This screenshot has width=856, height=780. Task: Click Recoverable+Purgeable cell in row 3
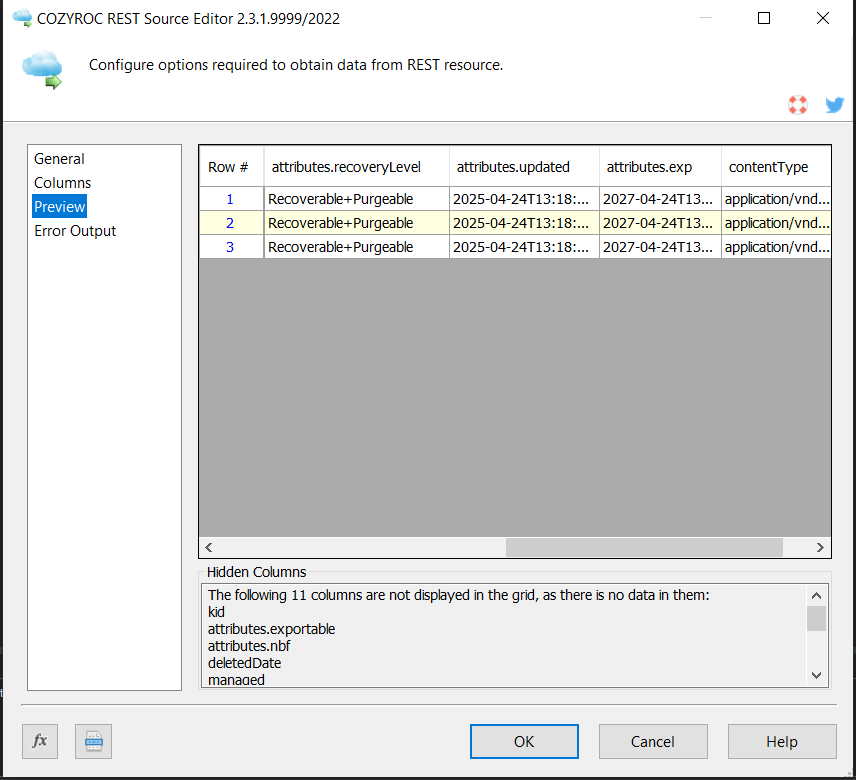pyautogui.click(x=356, y=247)
